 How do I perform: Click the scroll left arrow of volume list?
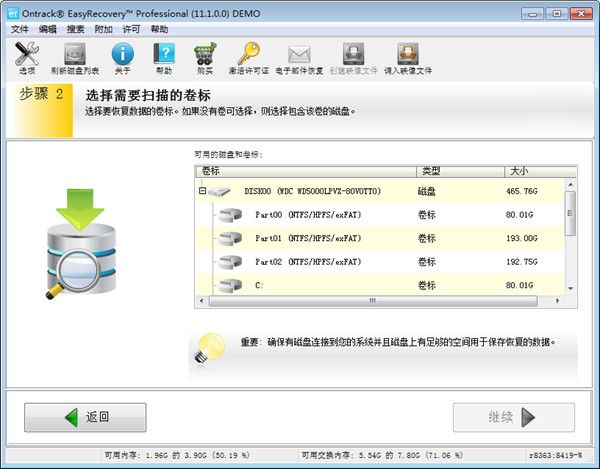(202, 301)
